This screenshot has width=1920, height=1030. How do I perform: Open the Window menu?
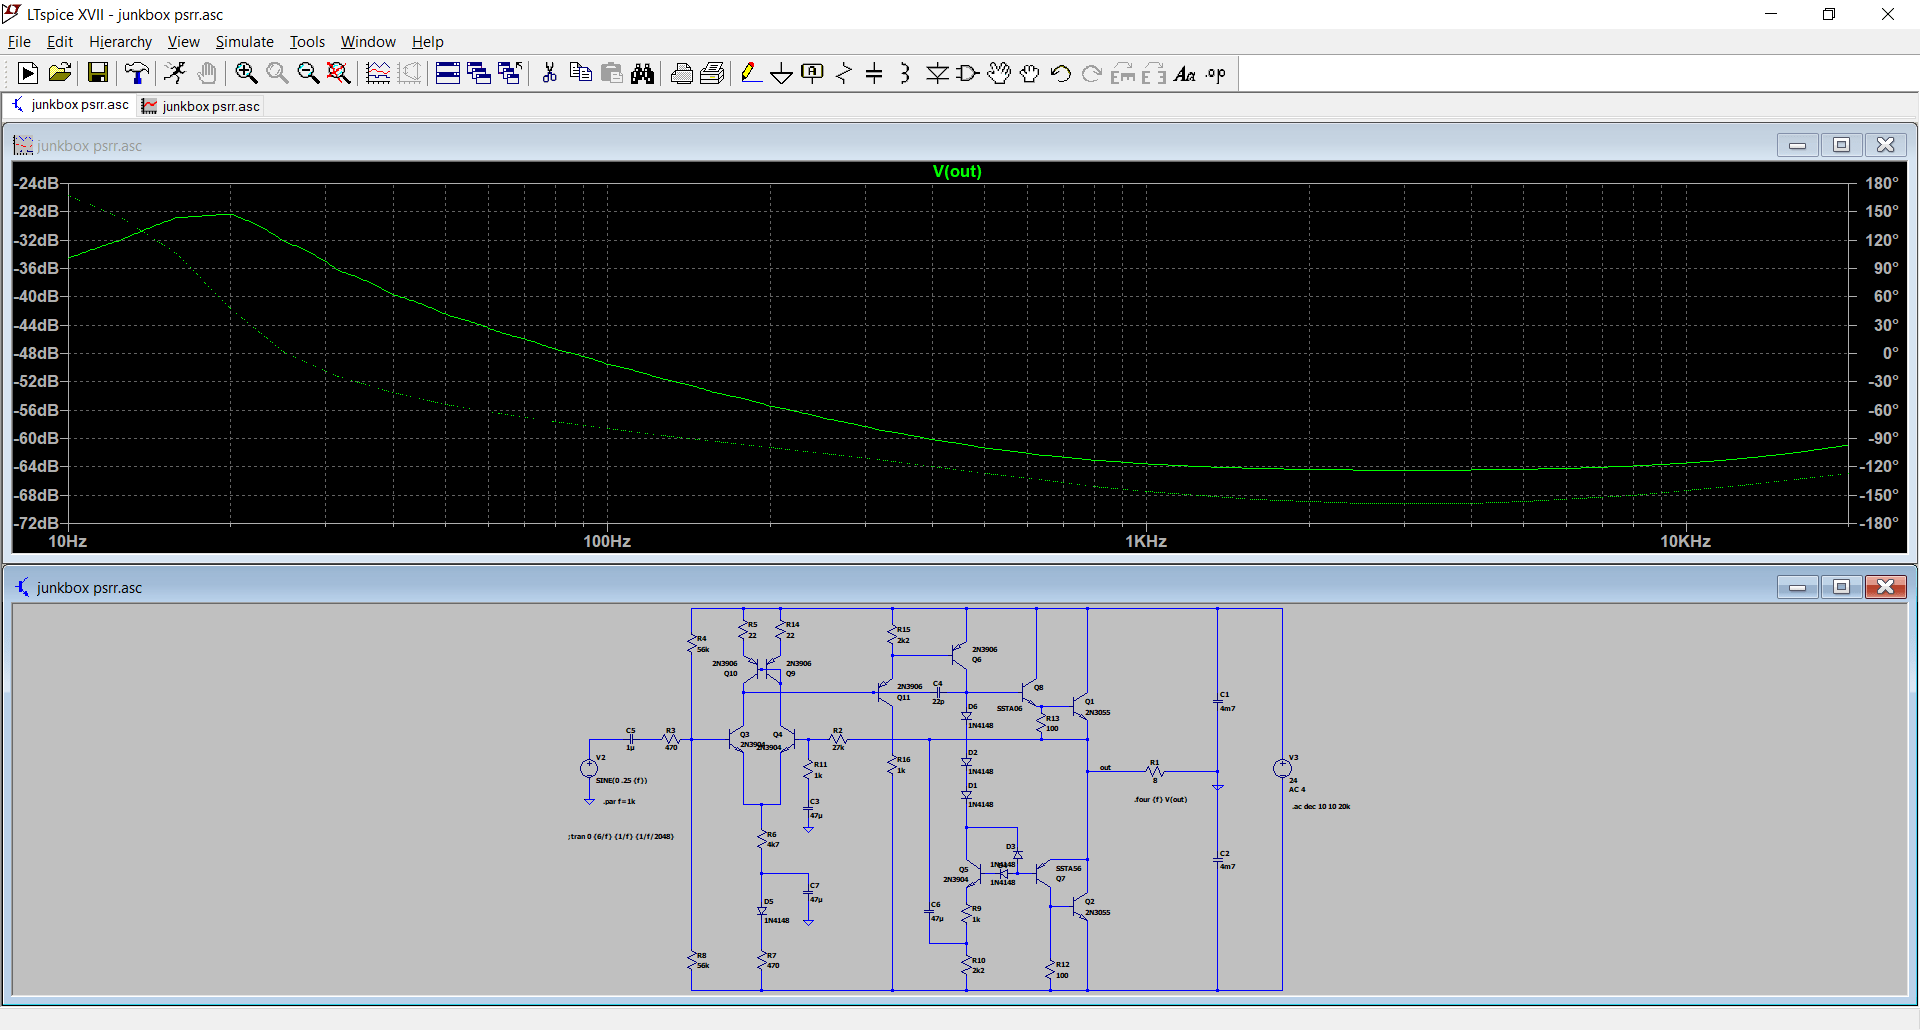pos(368,41)
